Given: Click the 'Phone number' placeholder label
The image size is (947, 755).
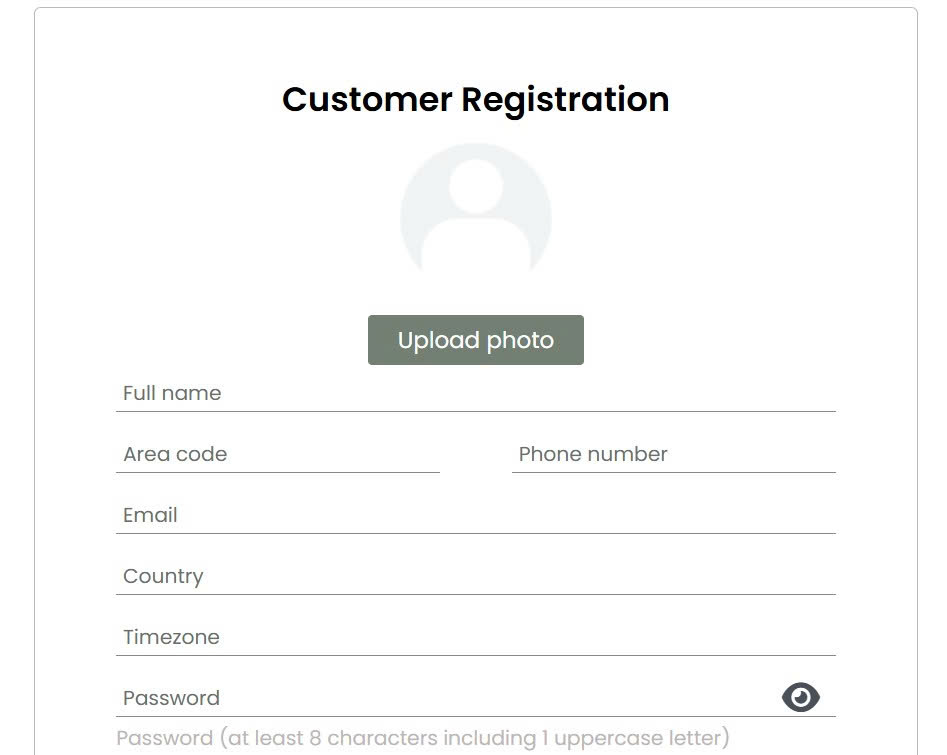Looking at the screenshot, I should coord(593,455).
